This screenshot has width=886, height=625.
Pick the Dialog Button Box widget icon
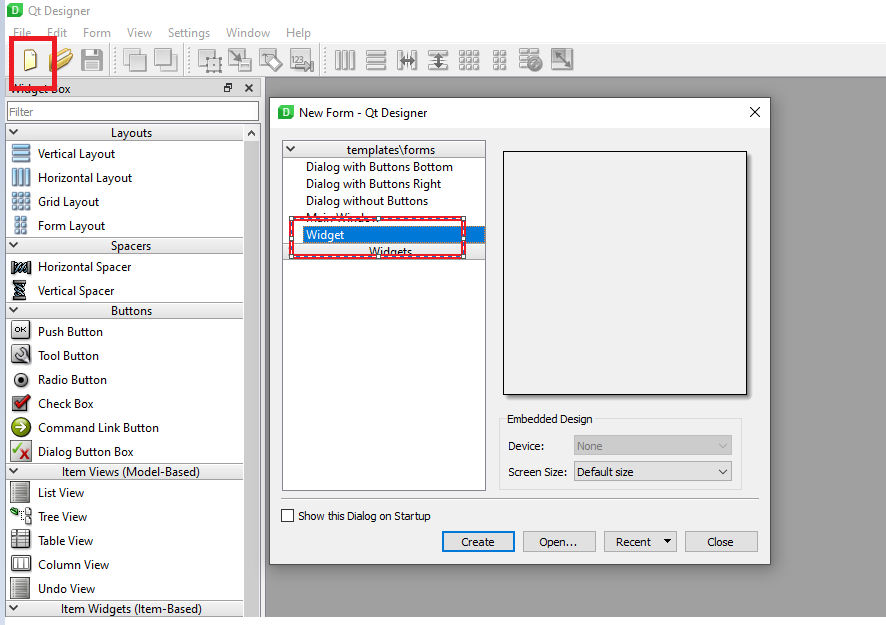(x=21, y=452)
